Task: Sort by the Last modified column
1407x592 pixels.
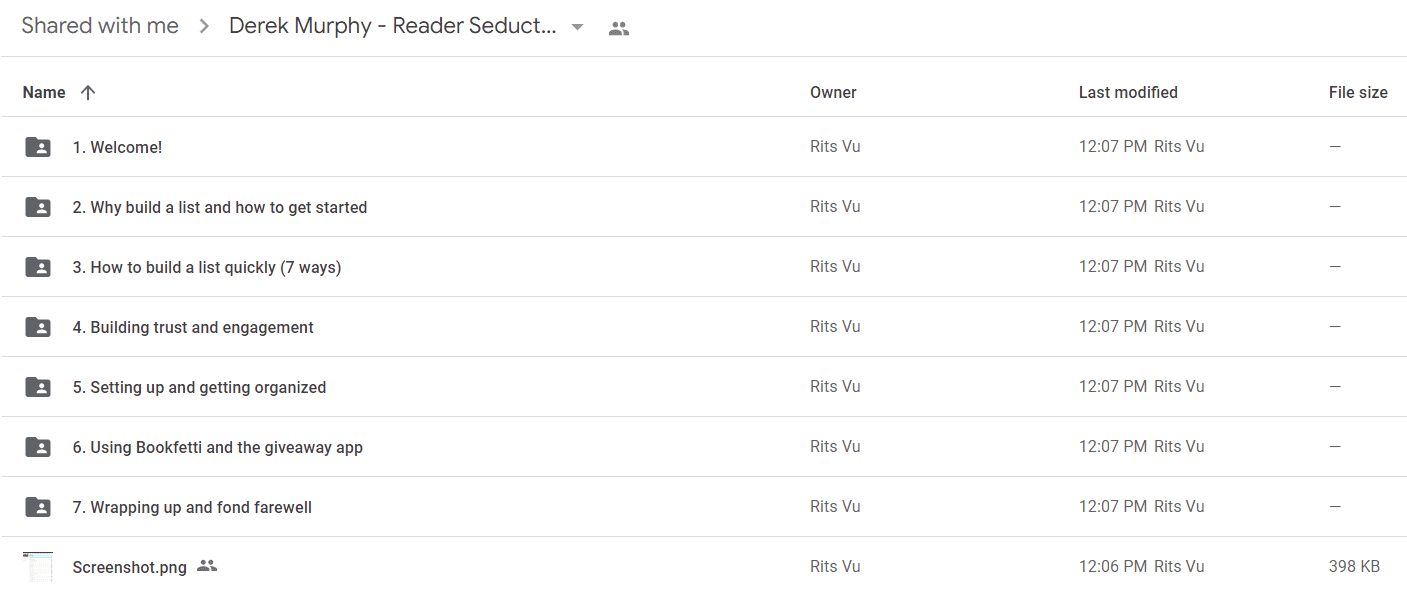Action: coord(1128,92)
